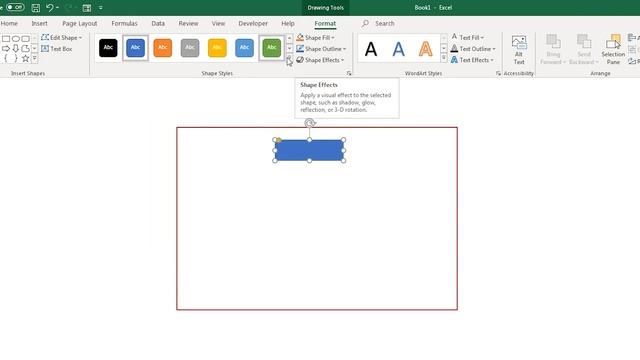Screen dimensions: 640x360
Task: Pick the rectangle shape in Insert Shapes
Action: (6, 39)
